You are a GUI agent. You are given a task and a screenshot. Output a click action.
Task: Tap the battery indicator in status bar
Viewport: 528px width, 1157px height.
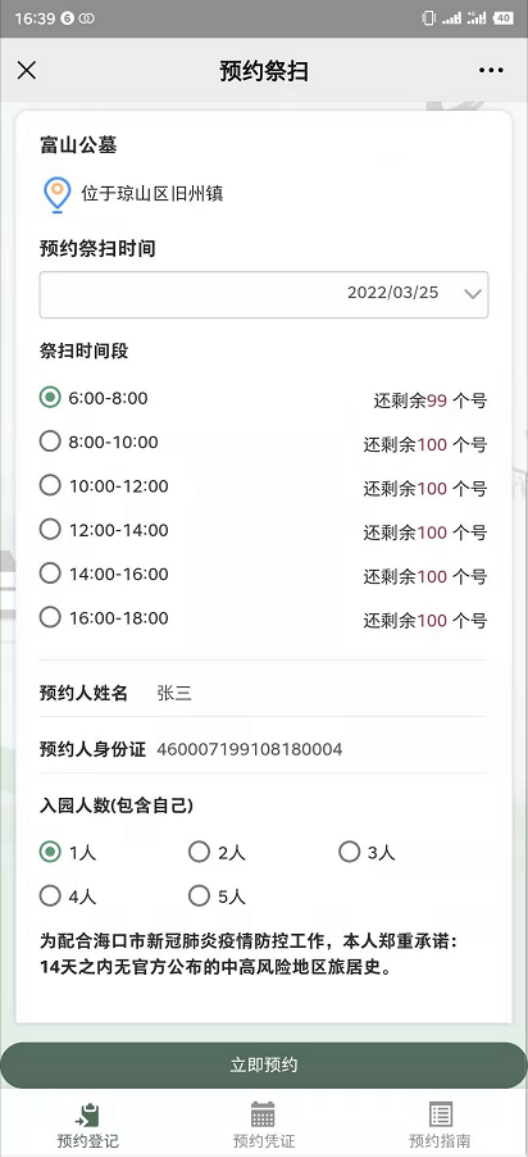tap(503, 18)
